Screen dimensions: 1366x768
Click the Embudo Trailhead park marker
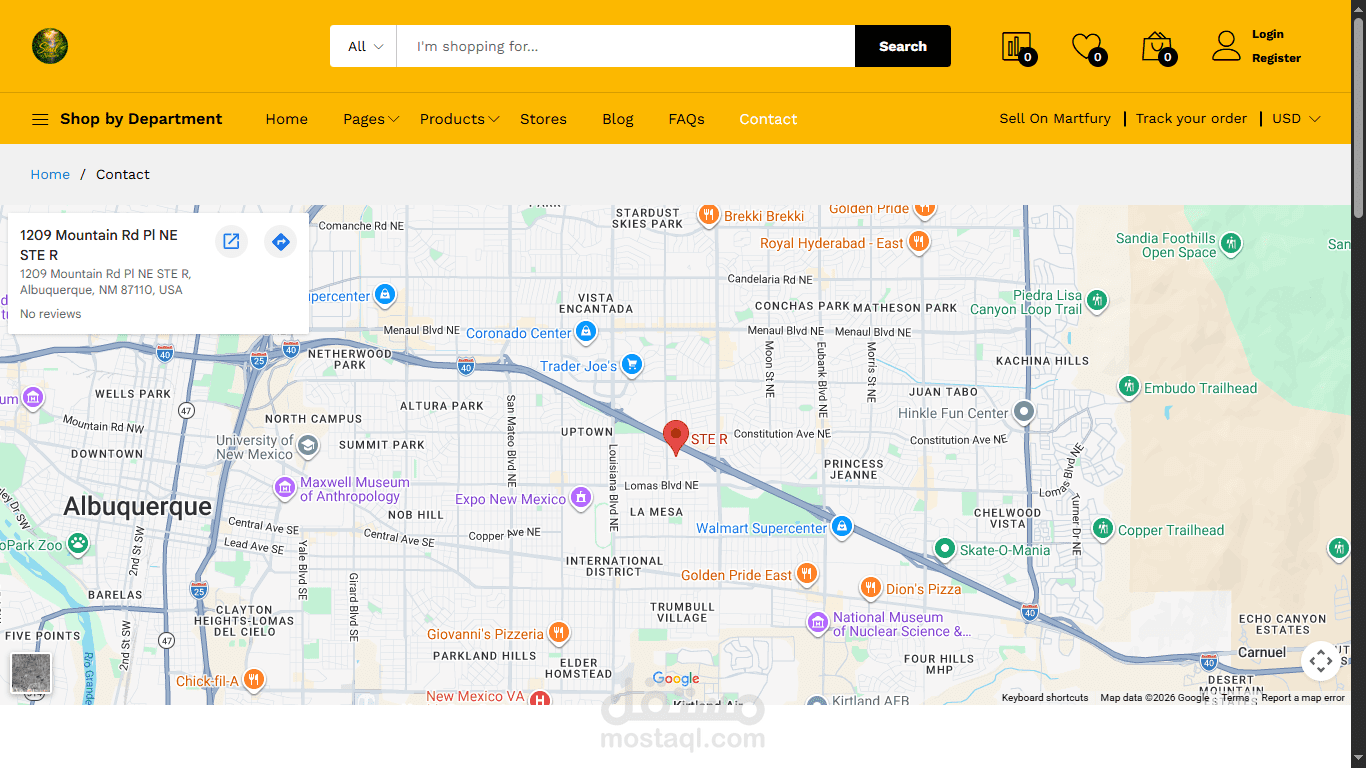tap(1129, 387)
